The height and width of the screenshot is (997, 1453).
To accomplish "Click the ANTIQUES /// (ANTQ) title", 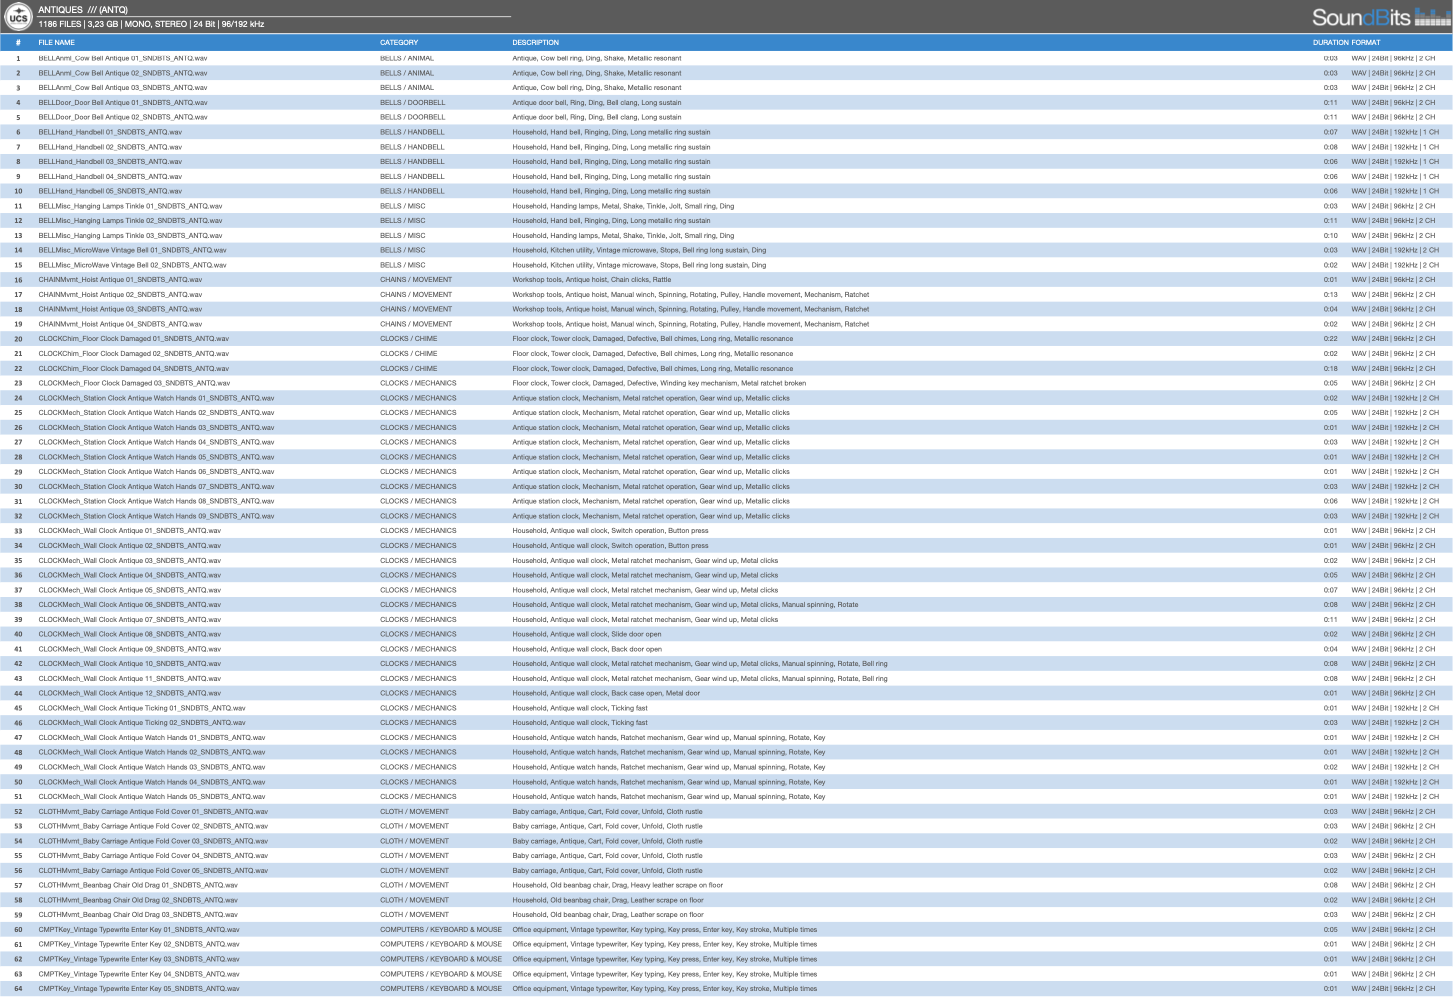I will click(x=83, y=10).
